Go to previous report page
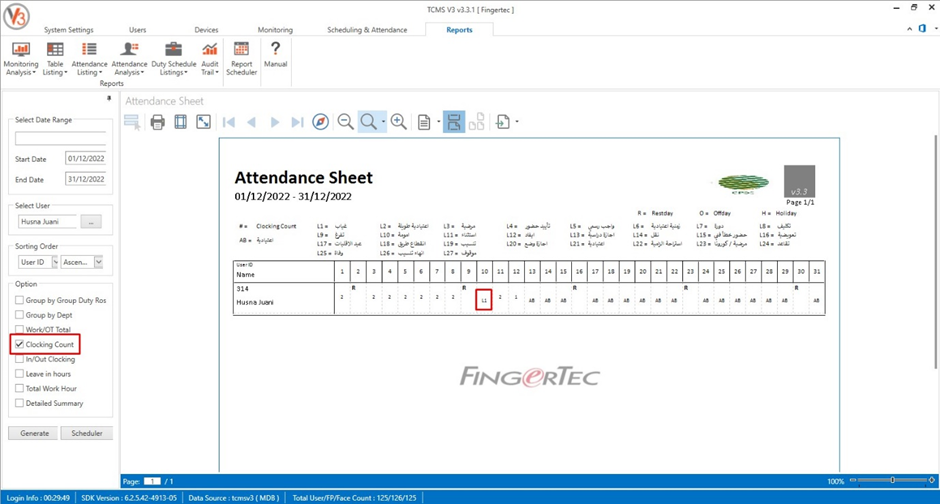 click(x=251, y=122)
